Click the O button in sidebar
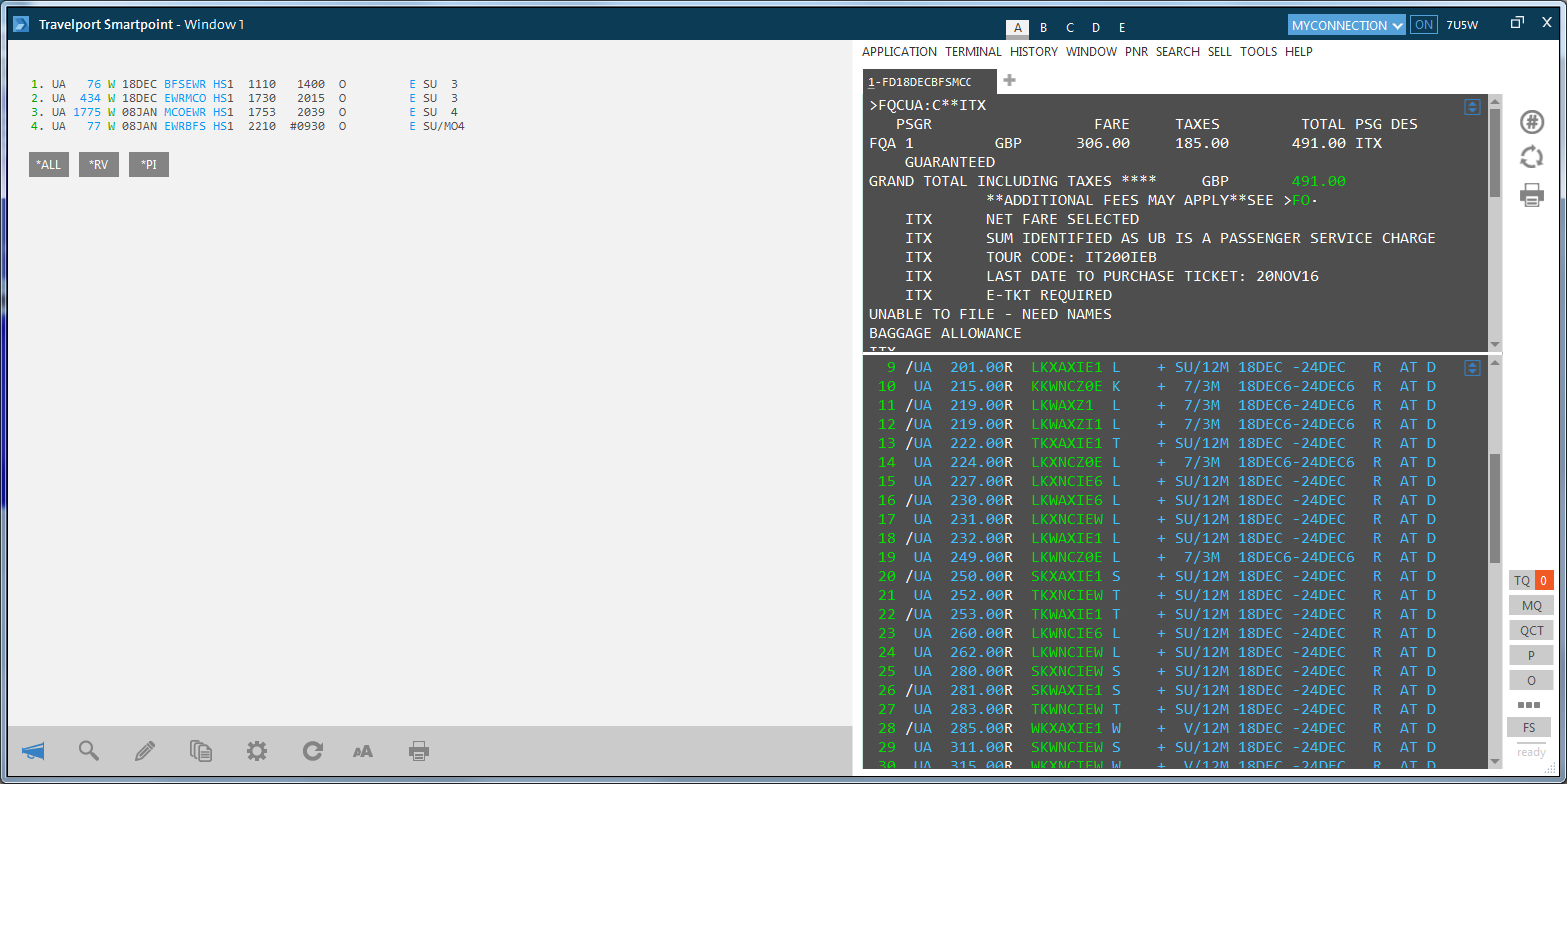 pos(1532,681)
